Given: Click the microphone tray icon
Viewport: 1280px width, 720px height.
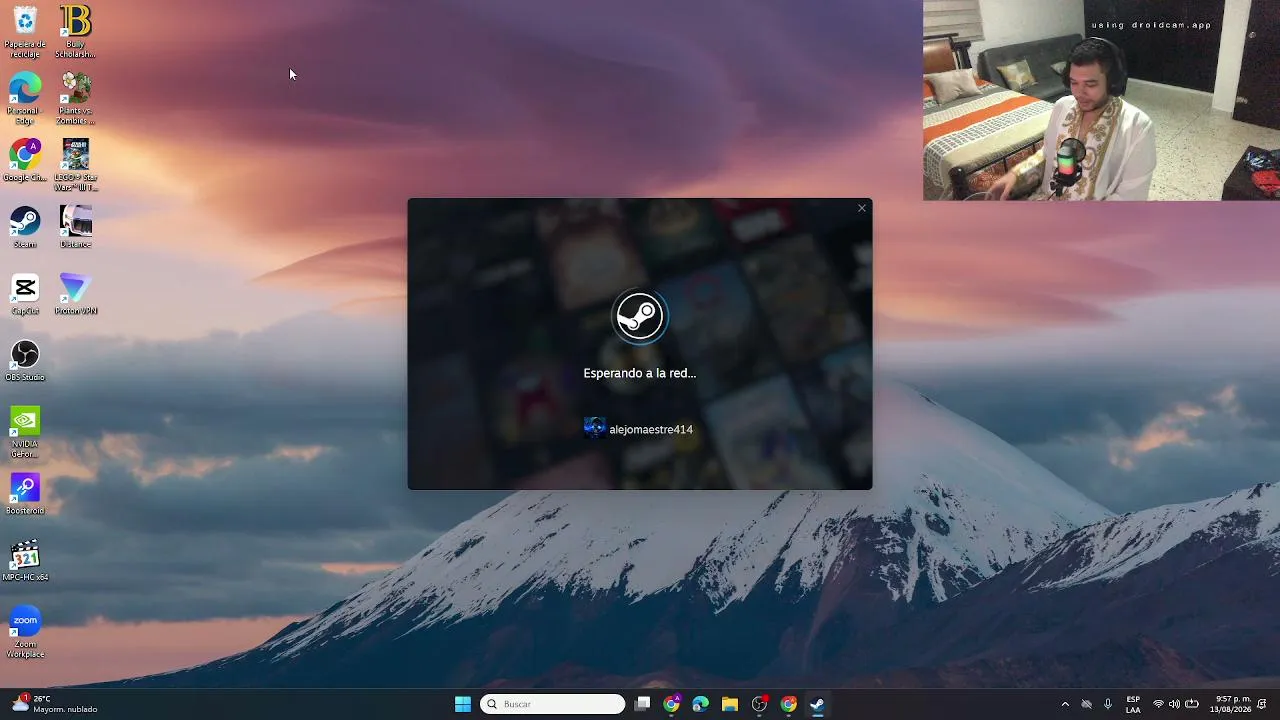Looking at the screenshot, I should [1108, 704].
